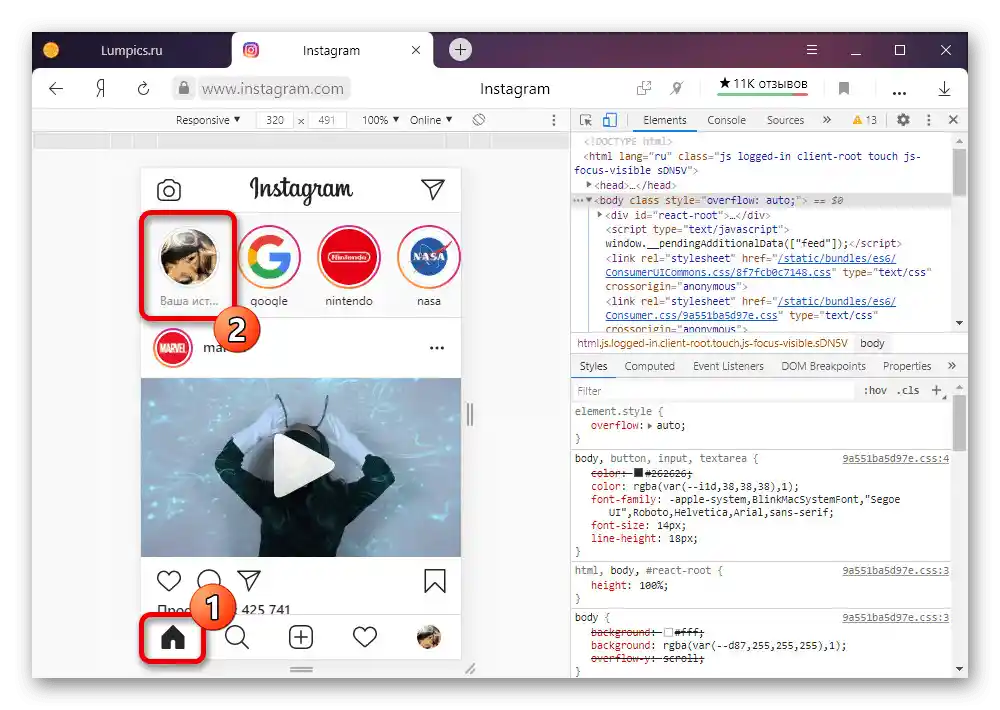The image size is (1000, 710).
Task: Switch to the Console panel
Action: (726, 120)
